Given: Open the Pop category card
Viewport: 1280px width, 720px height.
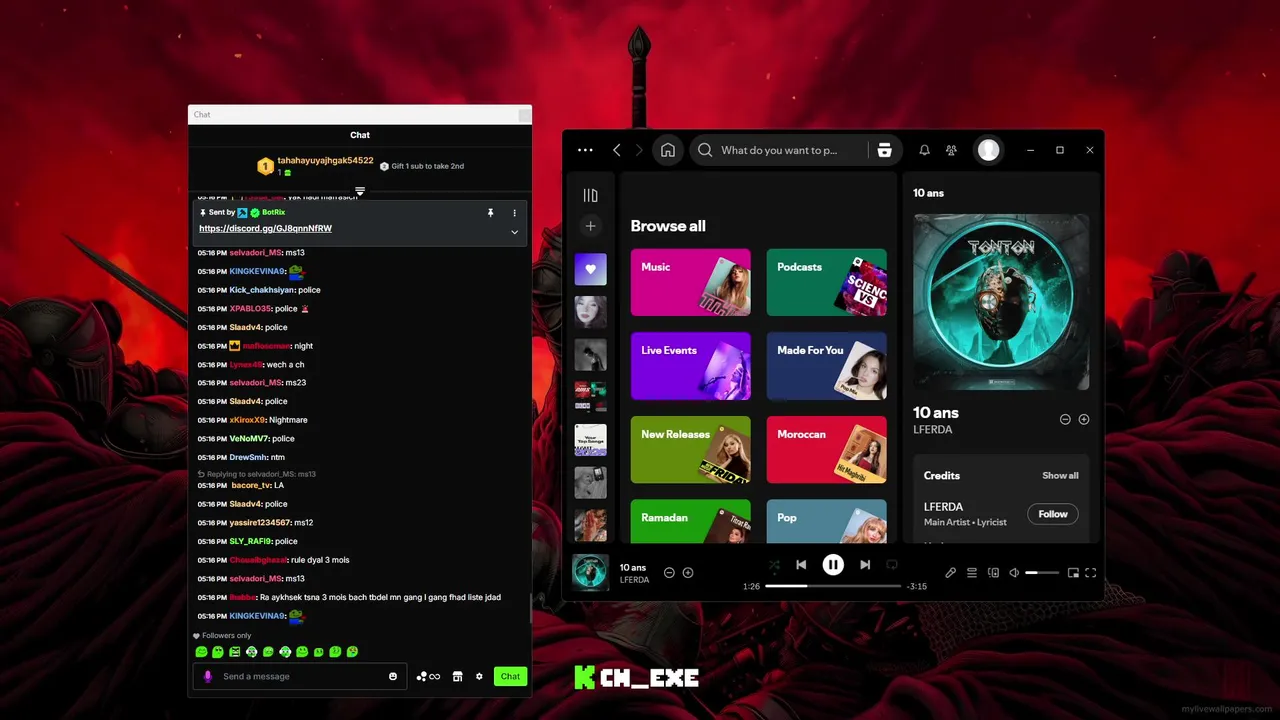Looking at the screenshot, I should pos(826,521).
